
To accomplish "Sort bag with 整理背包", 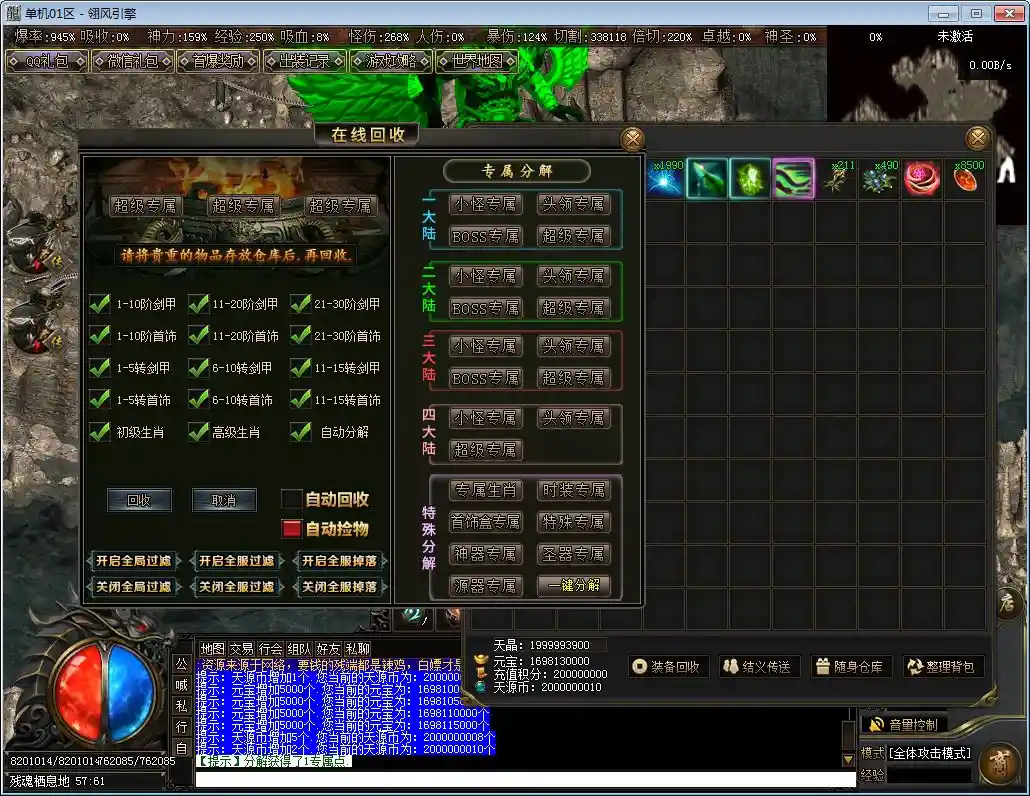I will (x=943, y=667).
